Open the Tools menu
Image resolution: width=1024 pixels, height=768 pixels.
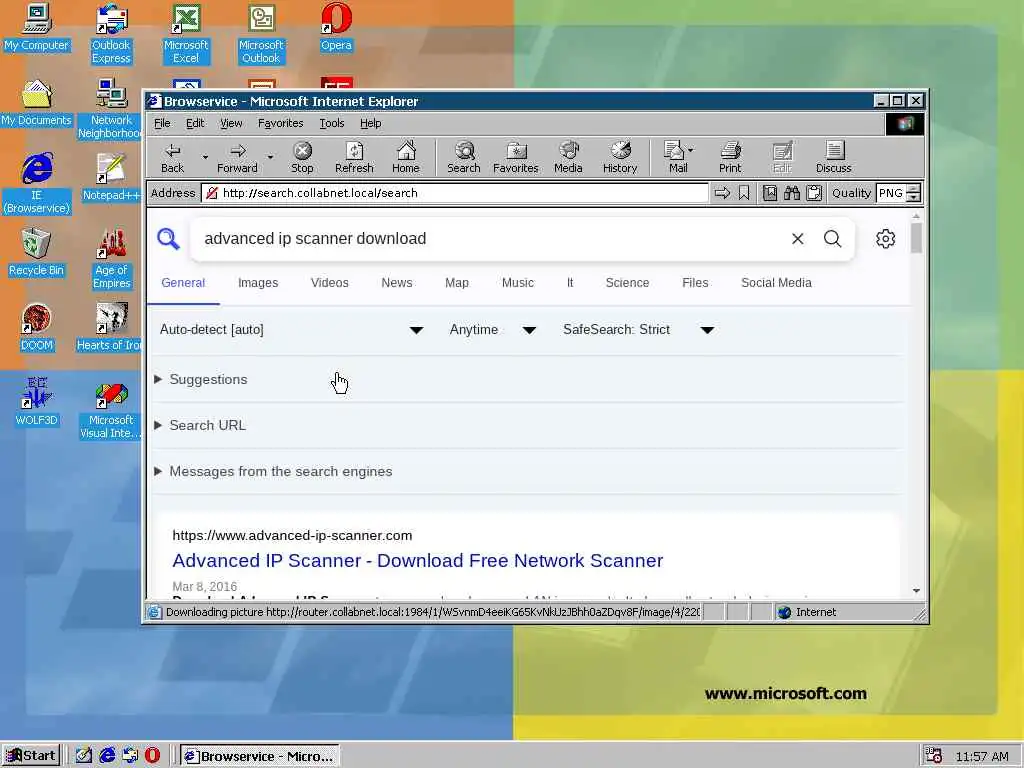[x=332, y=123]
